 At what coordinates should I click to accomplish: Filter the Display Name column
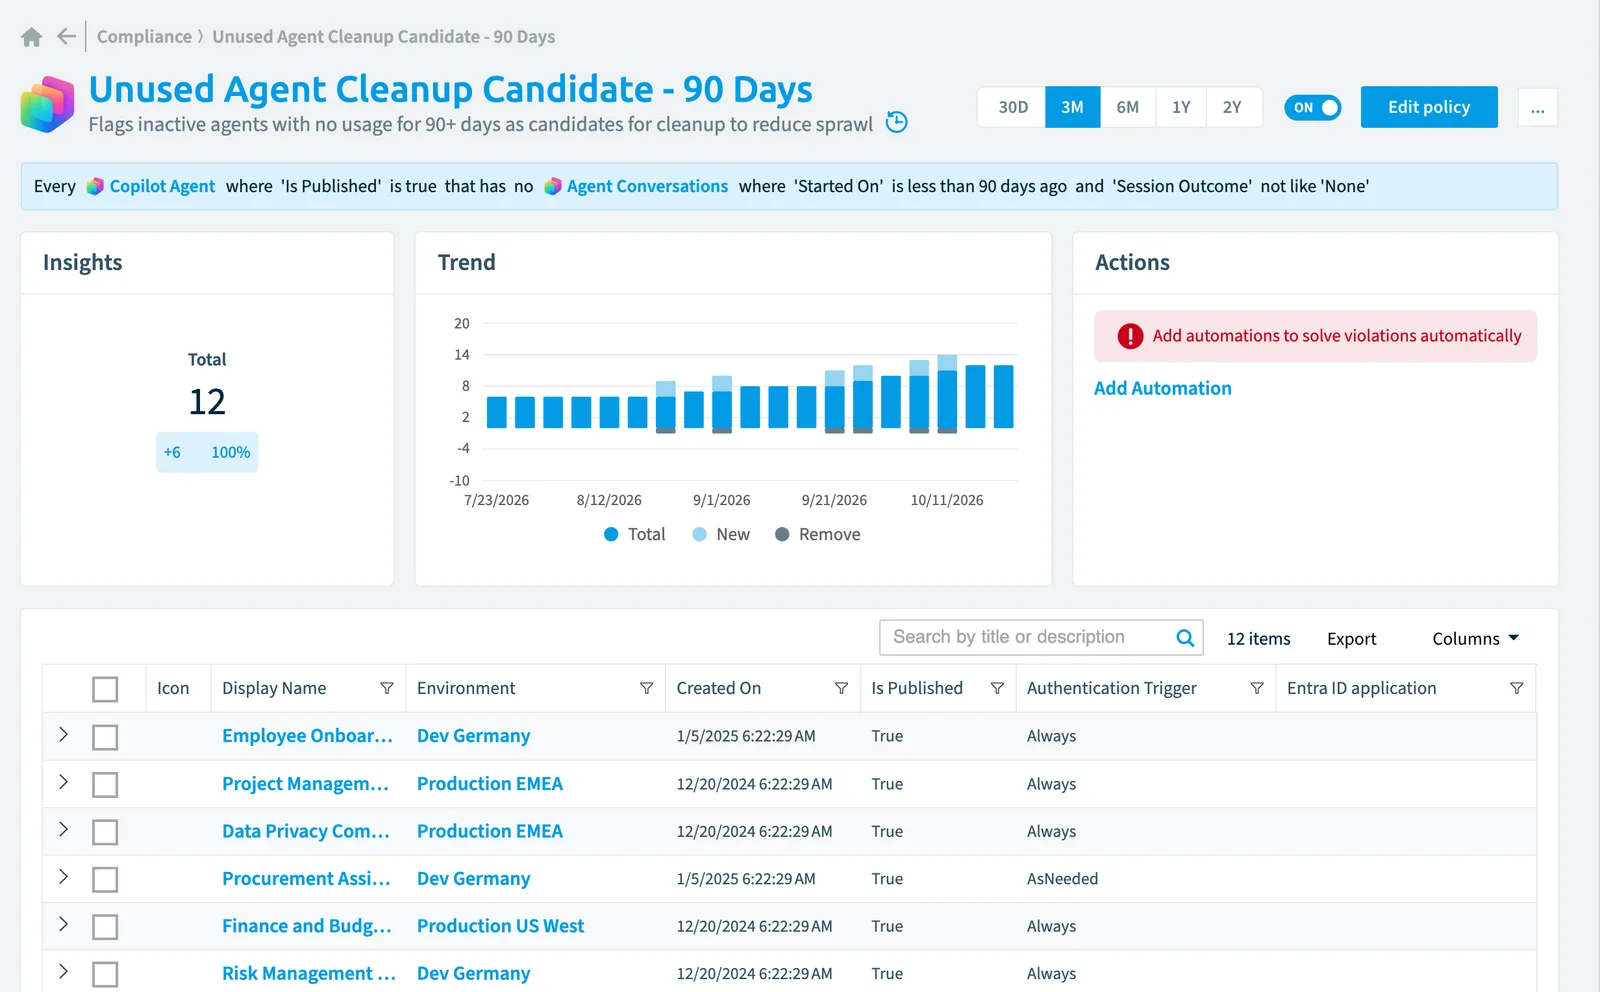pos(387,688)
